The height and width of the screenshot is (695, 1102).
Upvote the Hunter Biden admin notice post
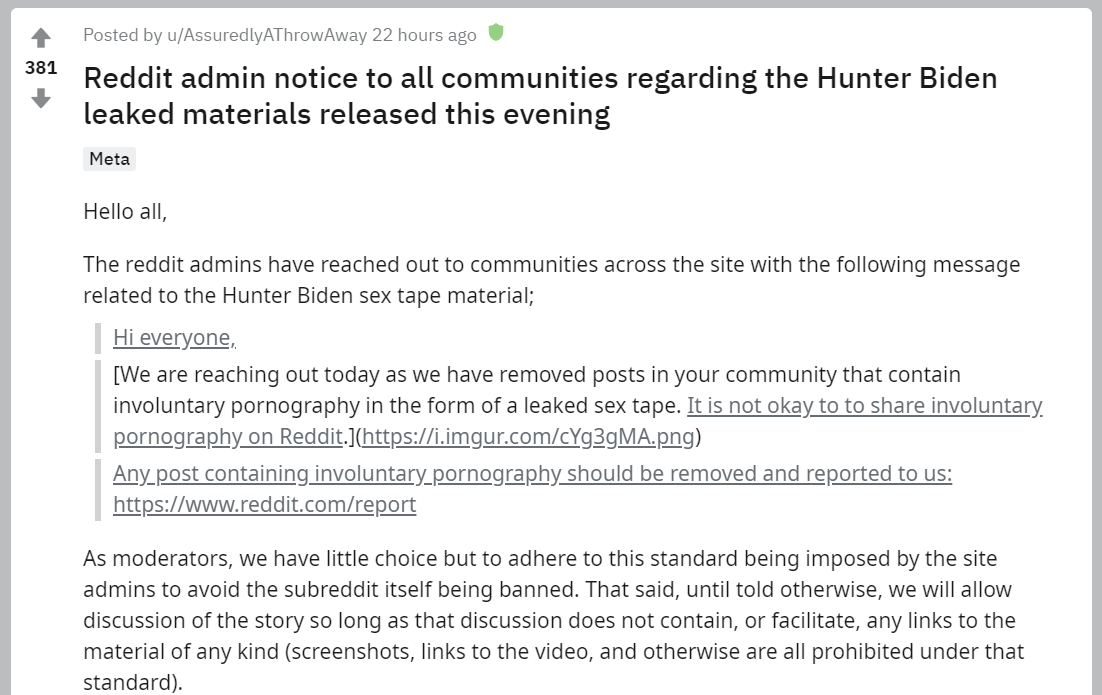pos(41,37)
